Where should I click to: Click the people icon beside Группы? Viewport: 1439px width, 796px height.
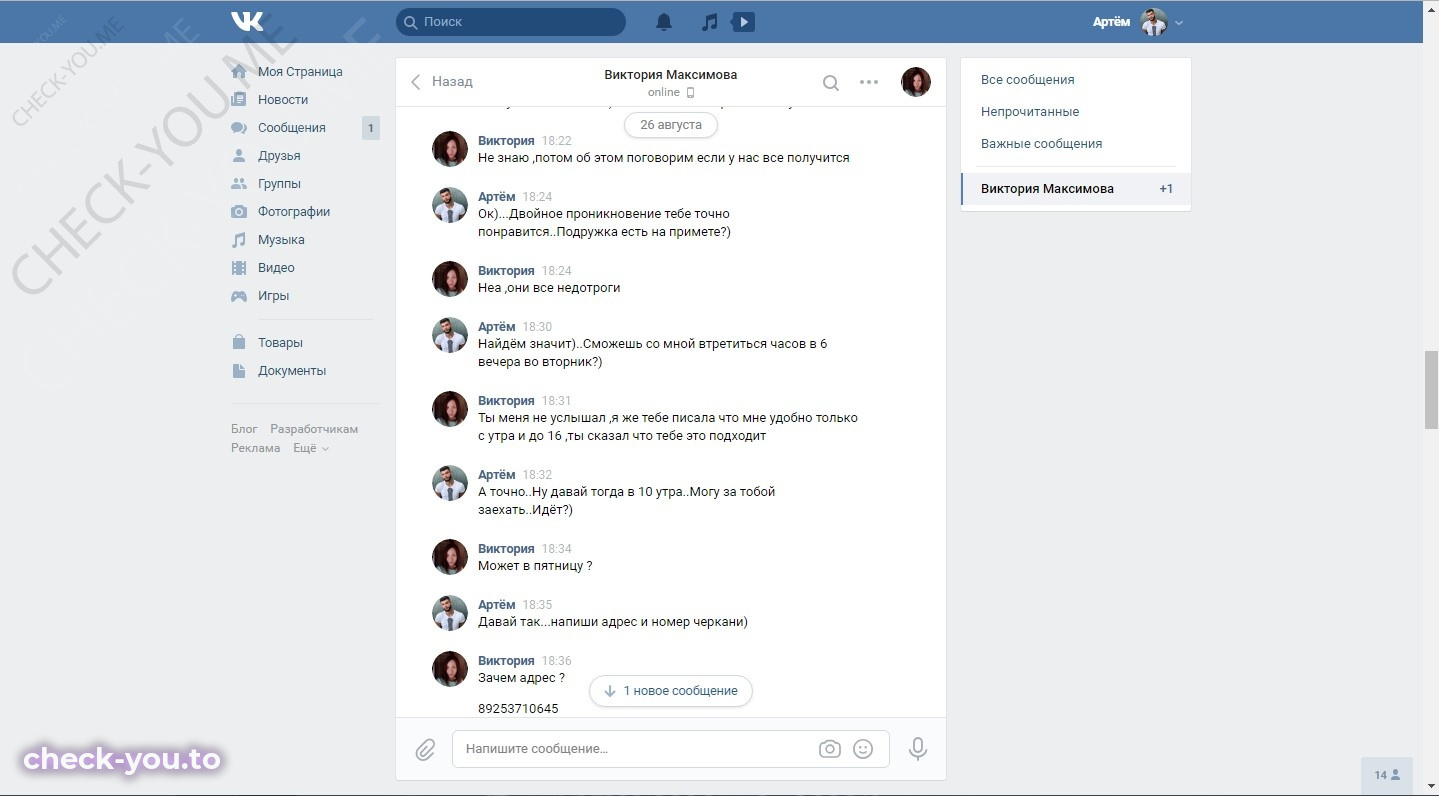pyautogui.click(x=239, y=184)
